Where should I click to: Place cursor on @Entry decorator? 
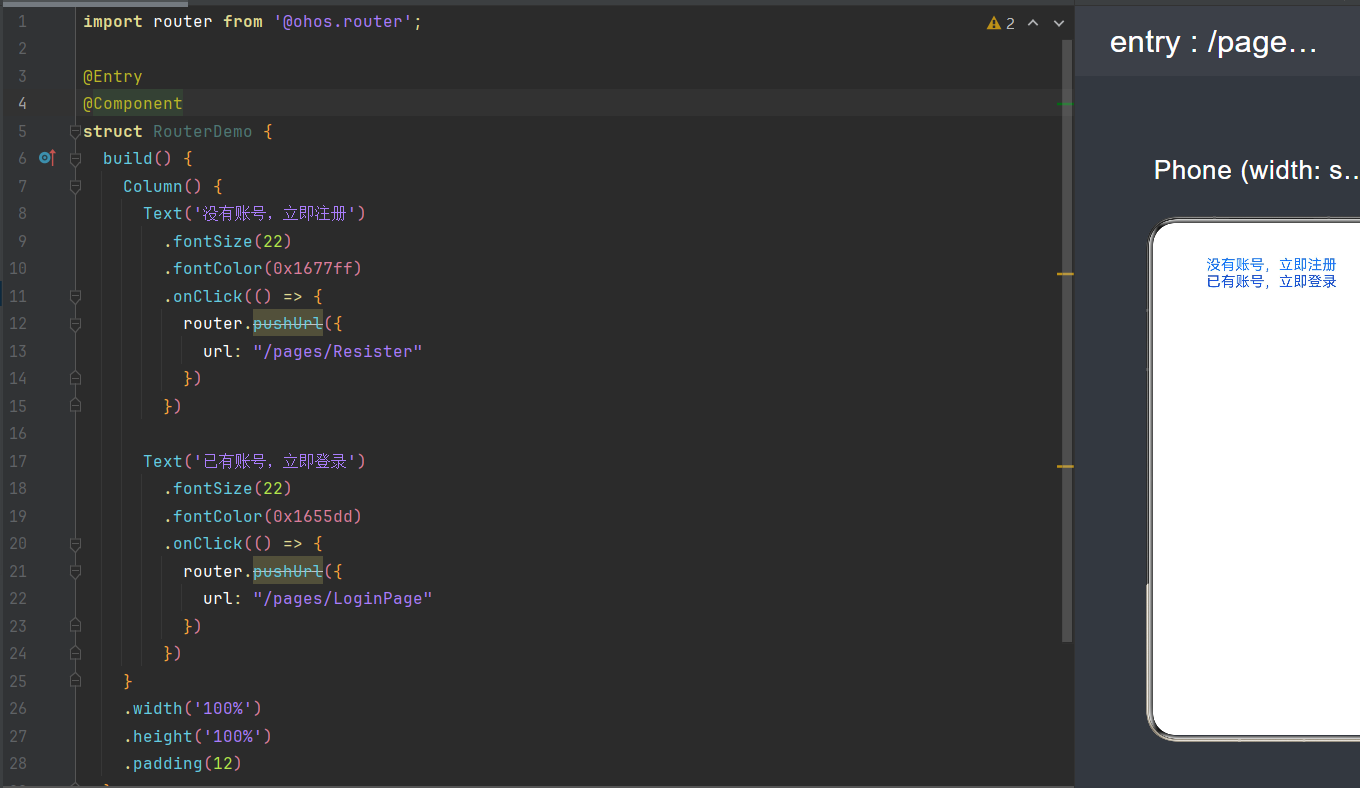[x=113, y=76]
